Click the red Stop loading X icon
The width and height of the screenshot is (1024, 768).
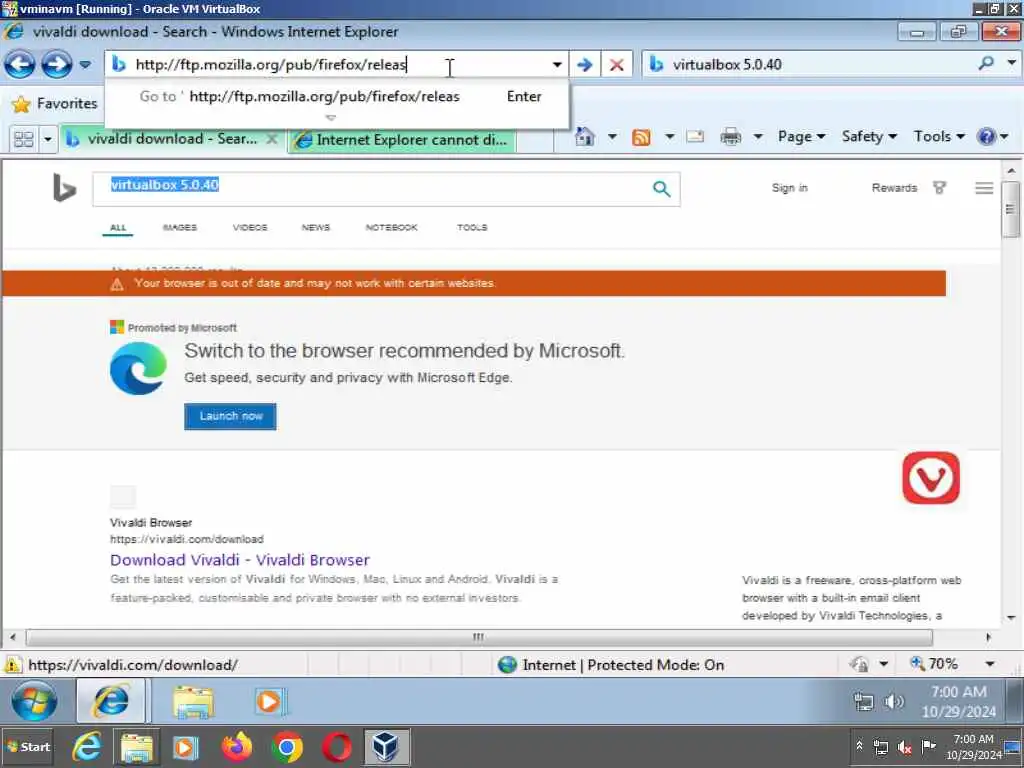(616, 65)
